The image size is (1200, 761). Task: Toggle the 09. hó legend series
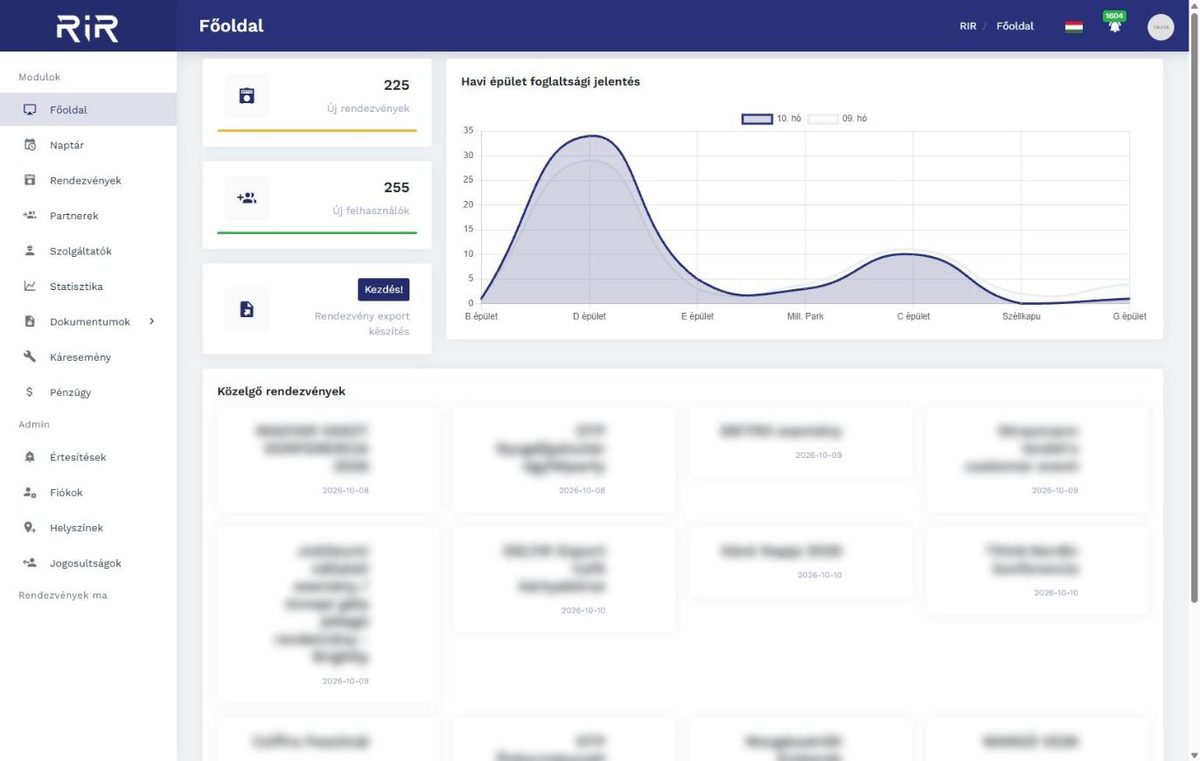pyautogui.click(x=838, y=119)
